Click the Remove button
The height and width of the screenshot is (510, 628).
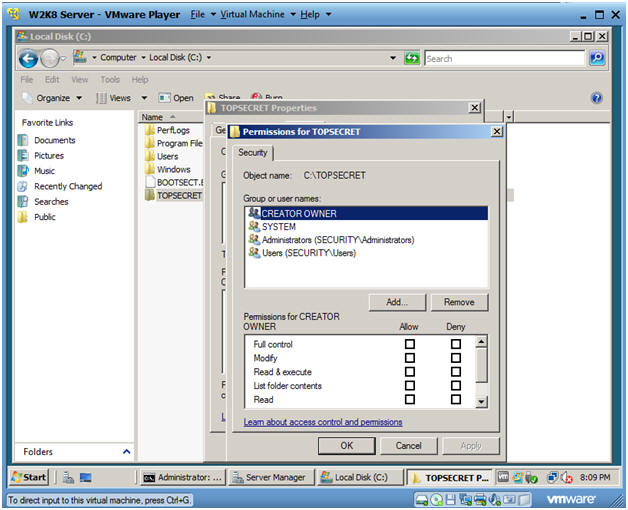[459, 302]
